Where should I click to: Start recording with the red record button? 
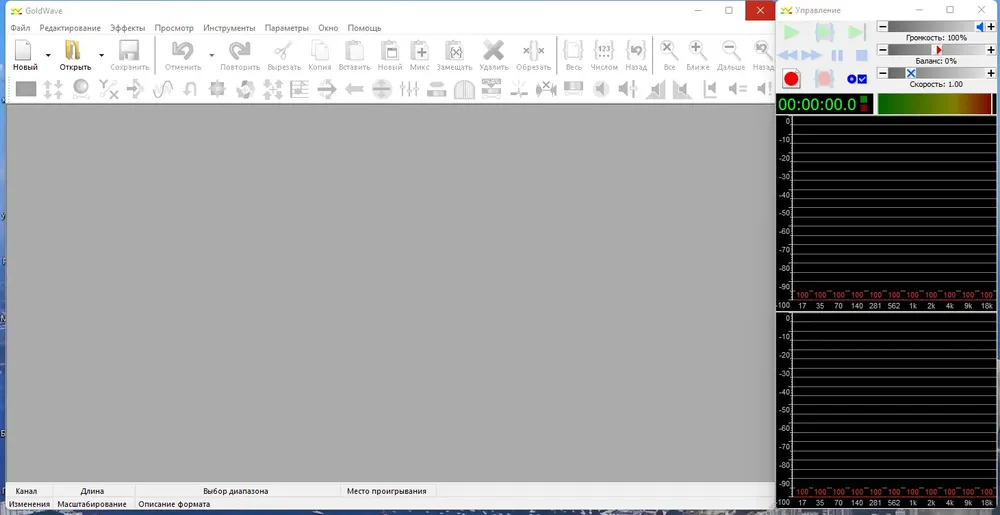[791, 79]
